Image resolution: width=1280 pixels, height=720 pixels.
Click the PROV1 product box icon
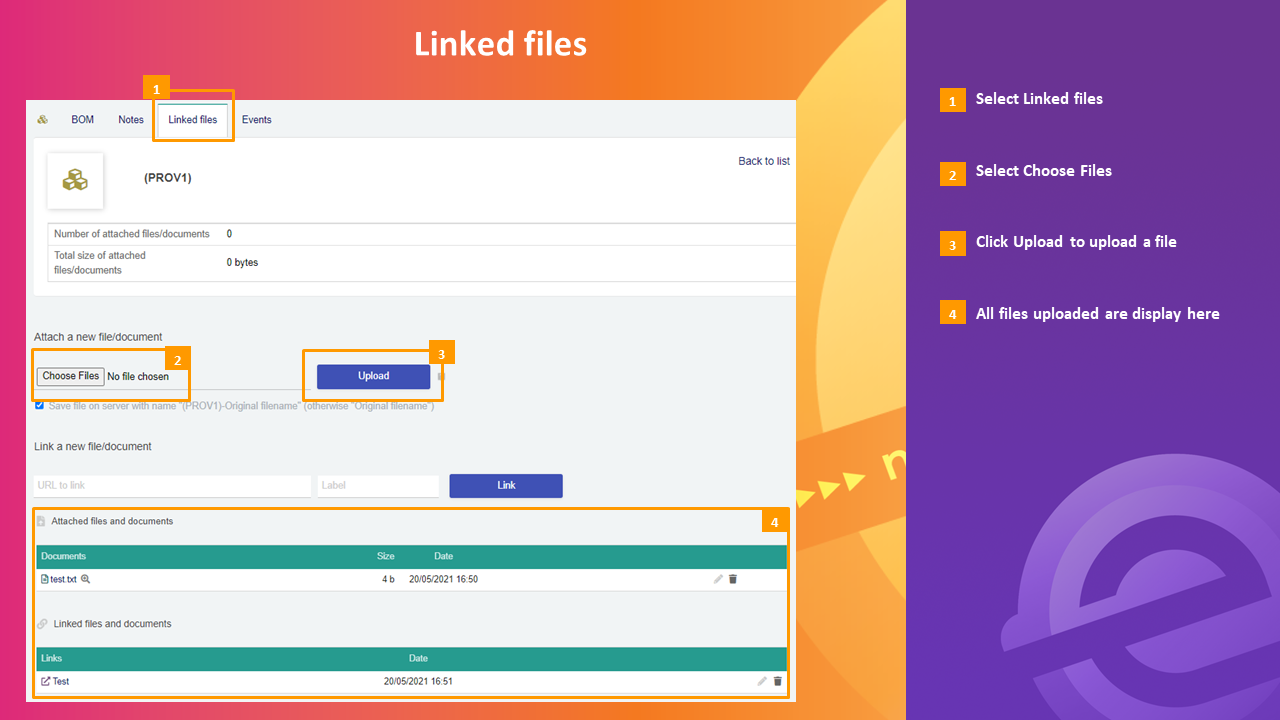click(x=75, y=180)
